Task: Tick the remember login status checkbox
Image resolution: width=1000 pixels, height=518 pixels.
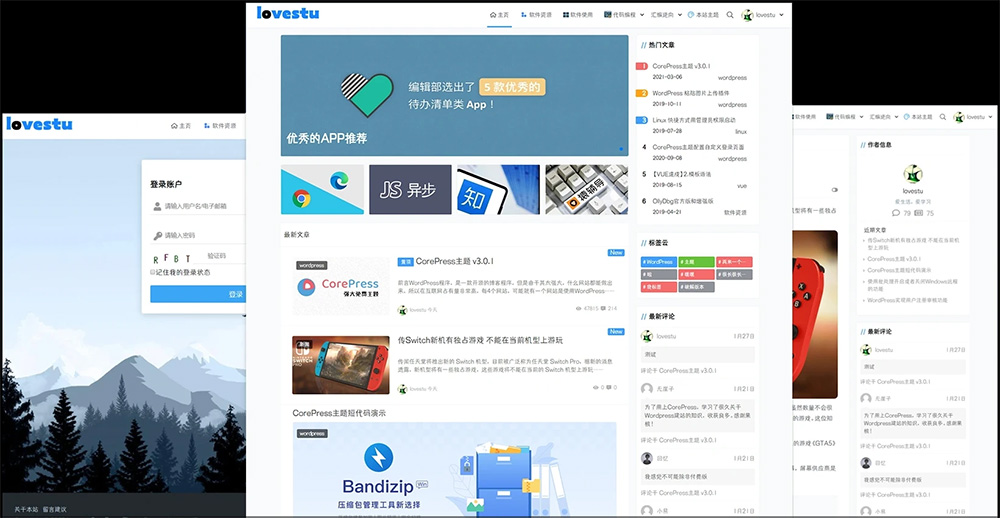Action: click(x=153, y=272)
